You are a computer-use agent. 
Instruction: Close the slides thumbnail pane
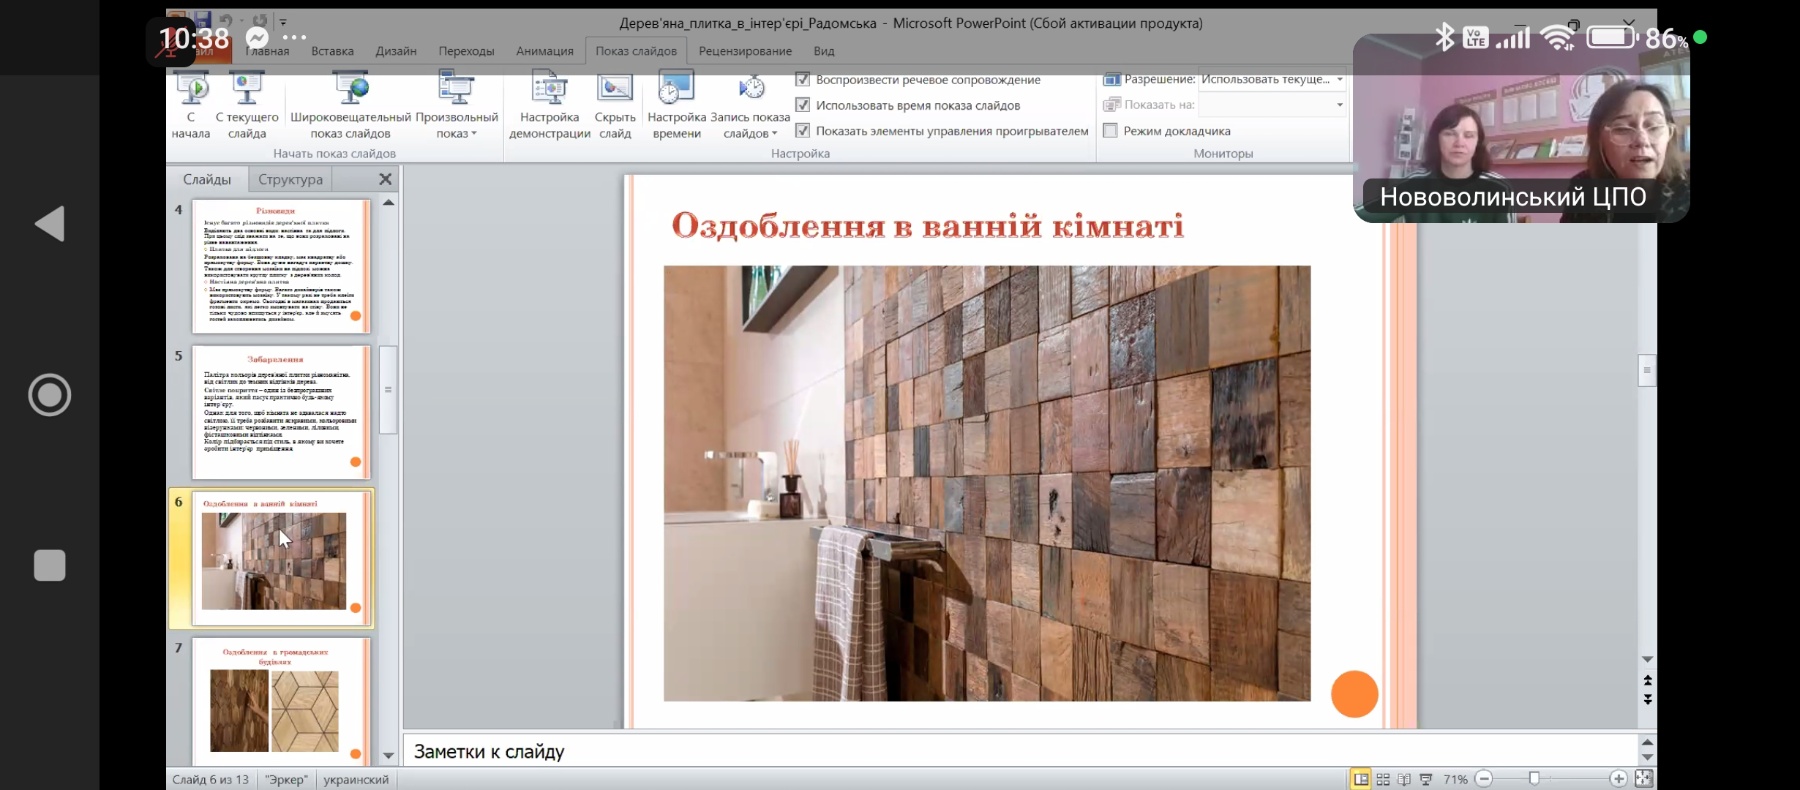385,179
